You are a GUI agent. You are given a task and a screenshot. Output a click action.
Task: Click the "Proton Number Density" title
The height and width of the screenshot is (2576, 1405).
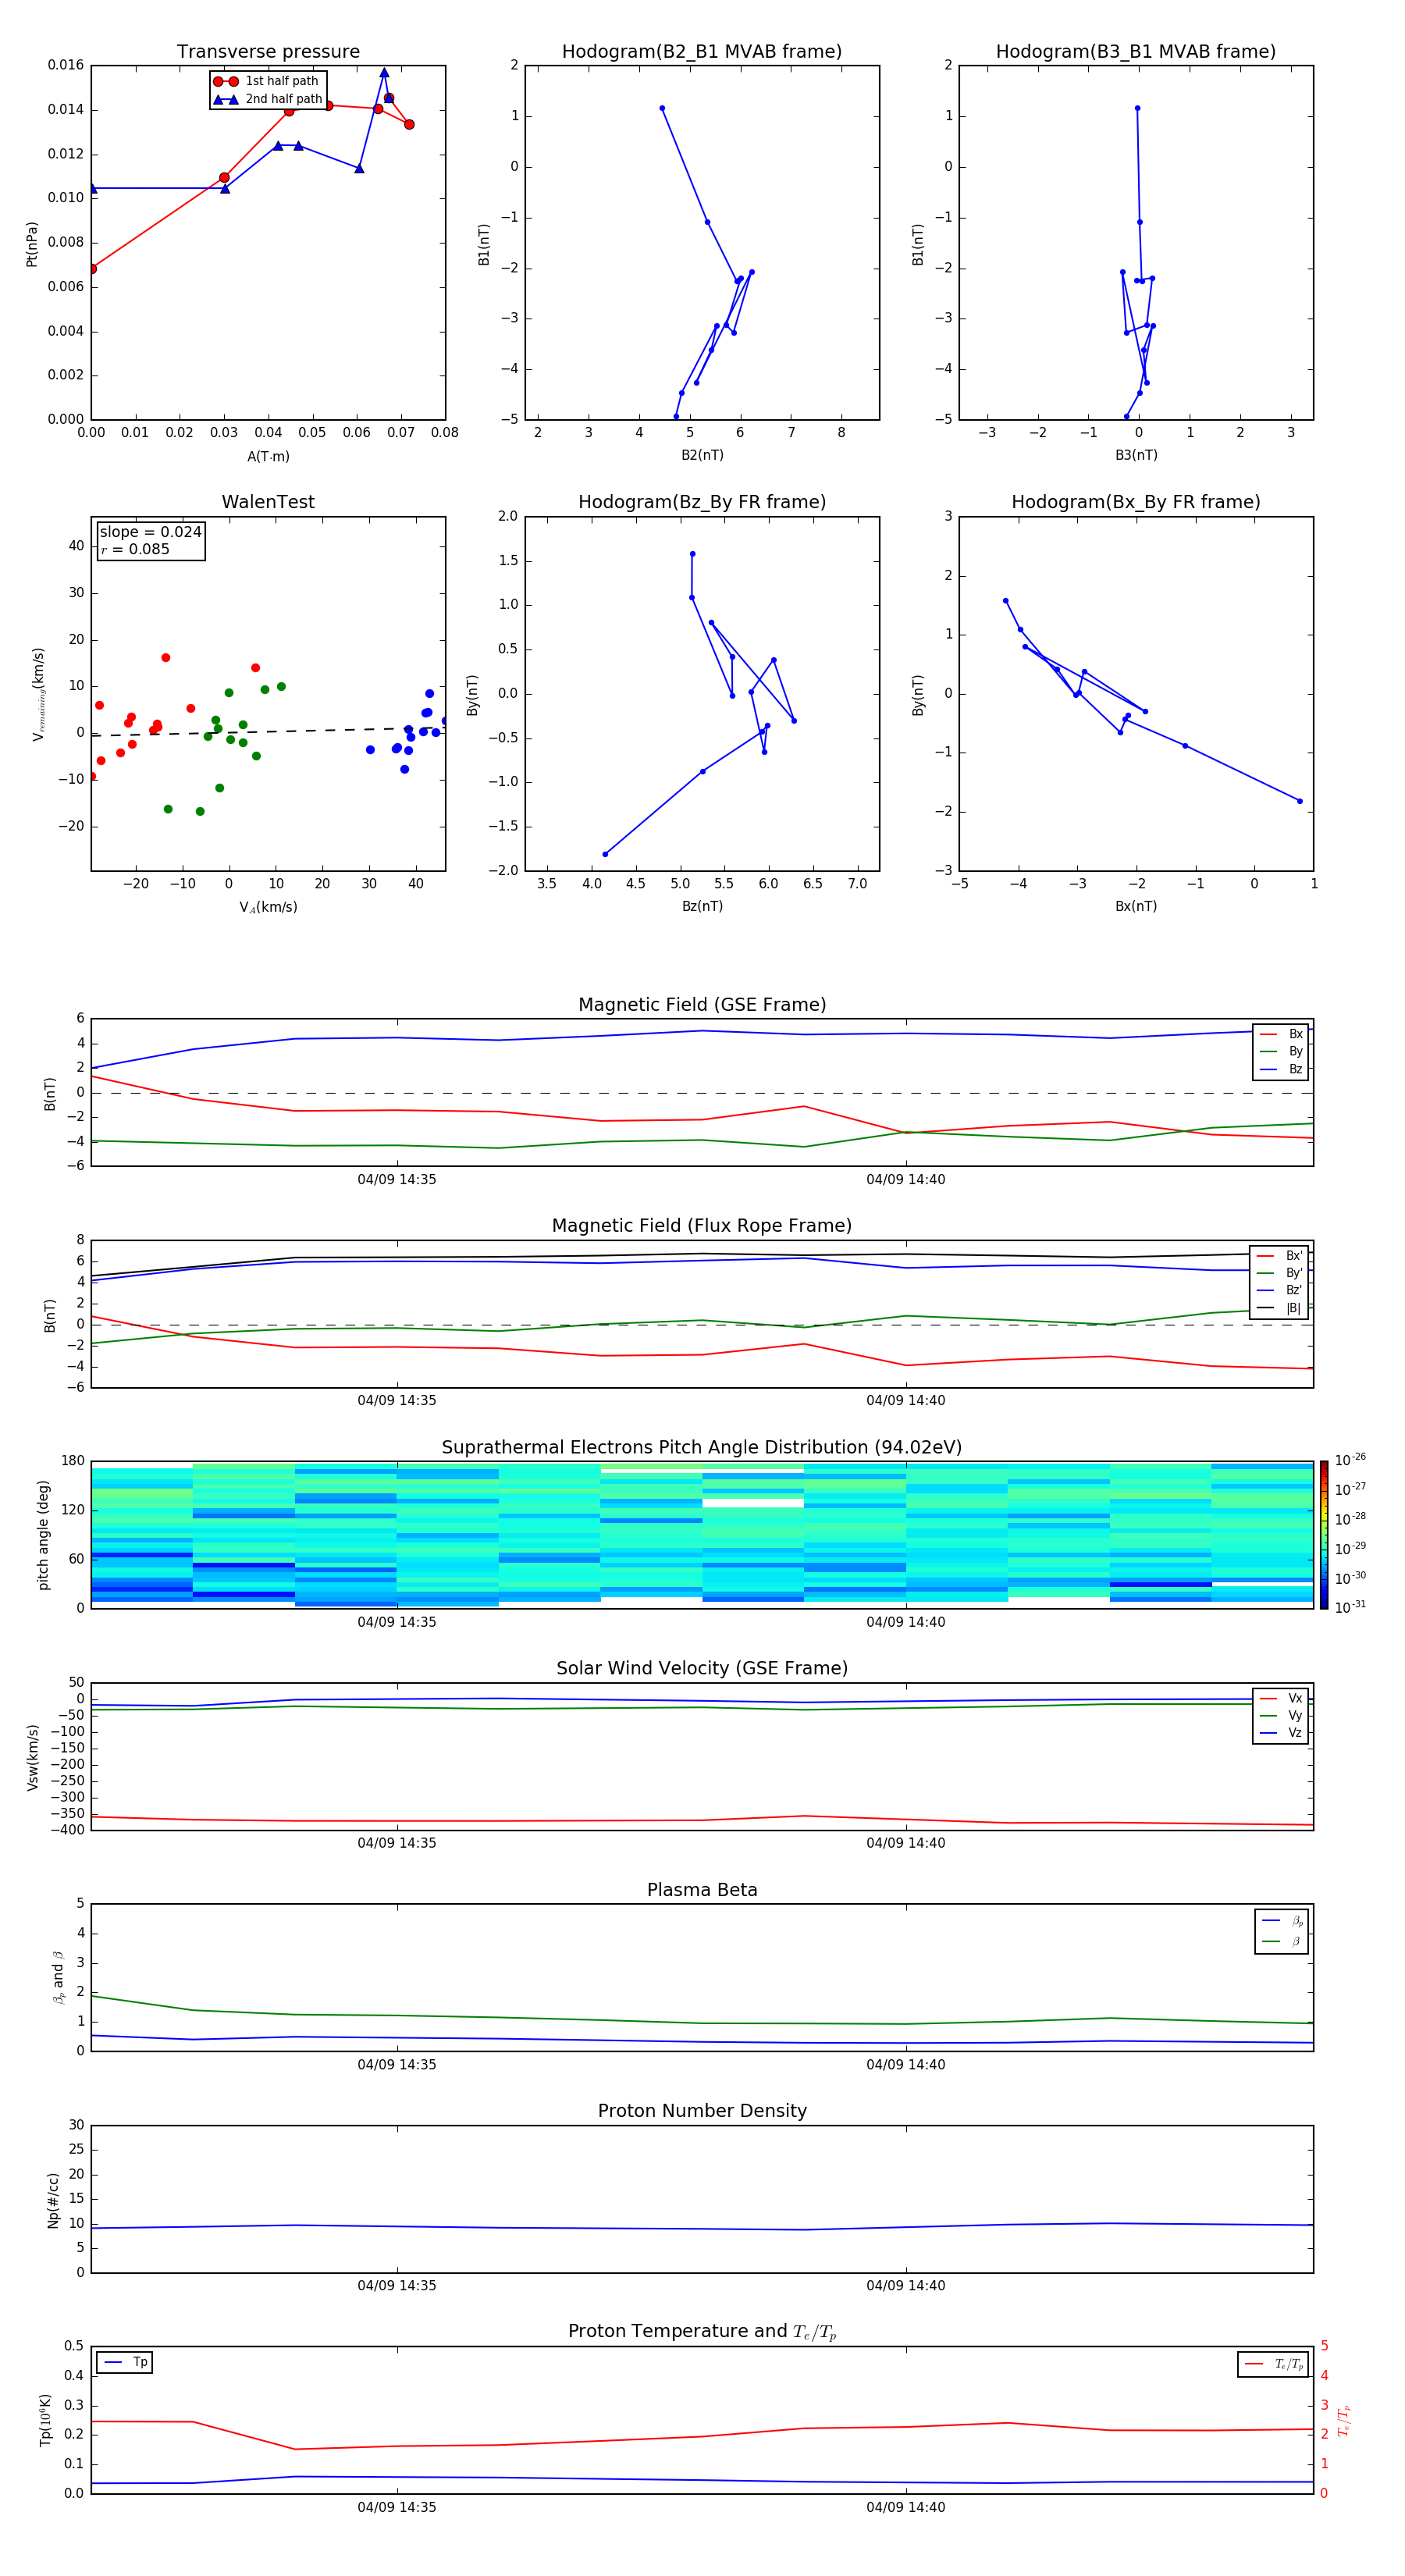click(702, 2111)
